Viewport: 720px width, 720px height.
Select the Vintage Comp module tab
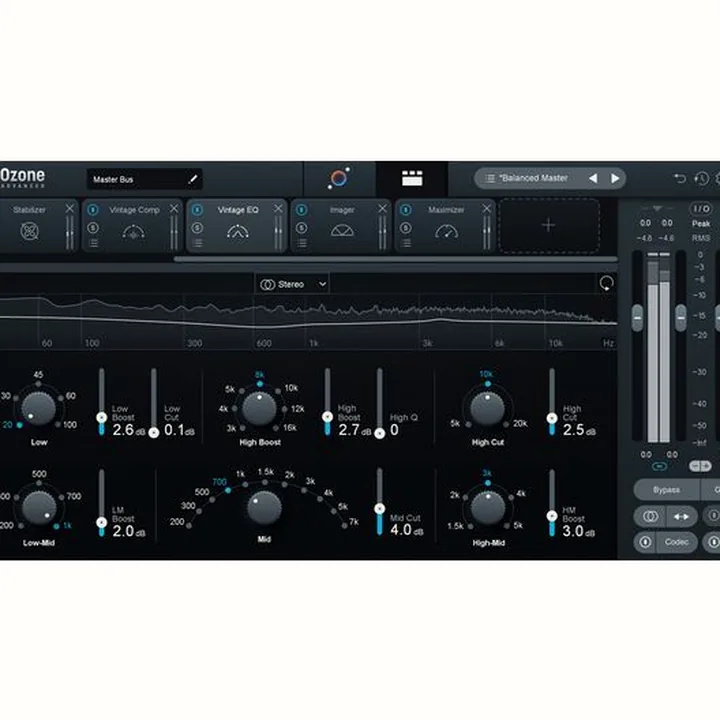pyautogui.click(x=133, y=225)
